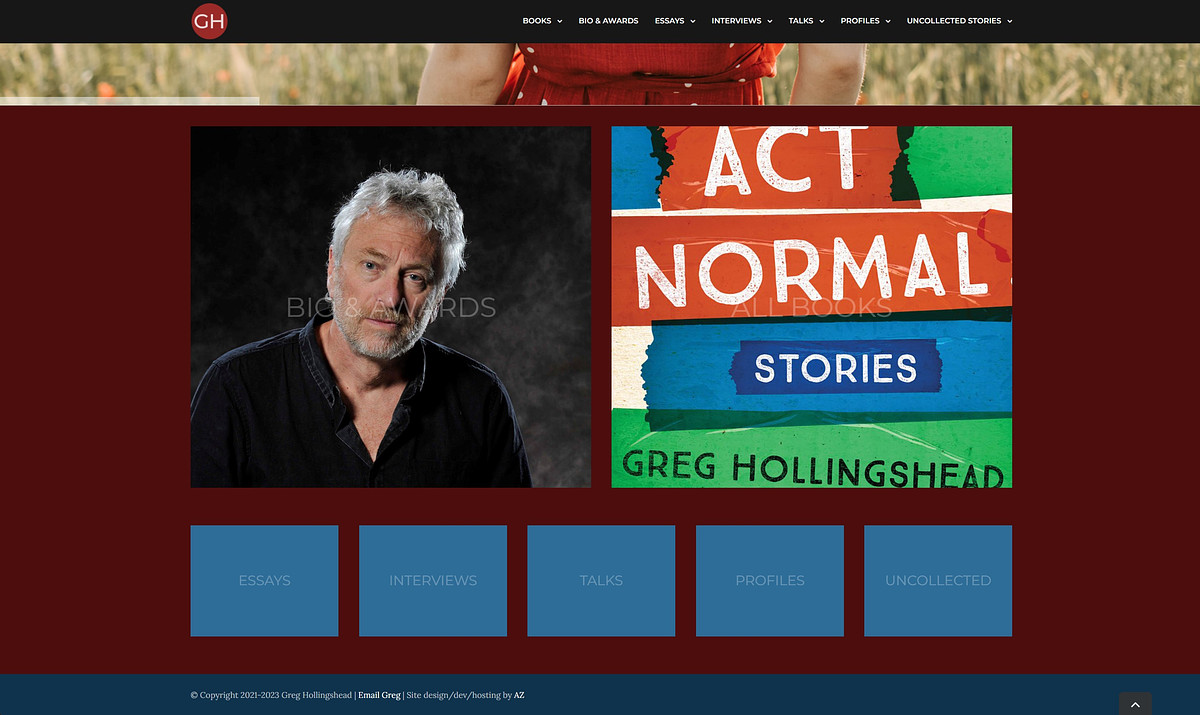Expand the Books menu chevron

[x=560, y=21]
